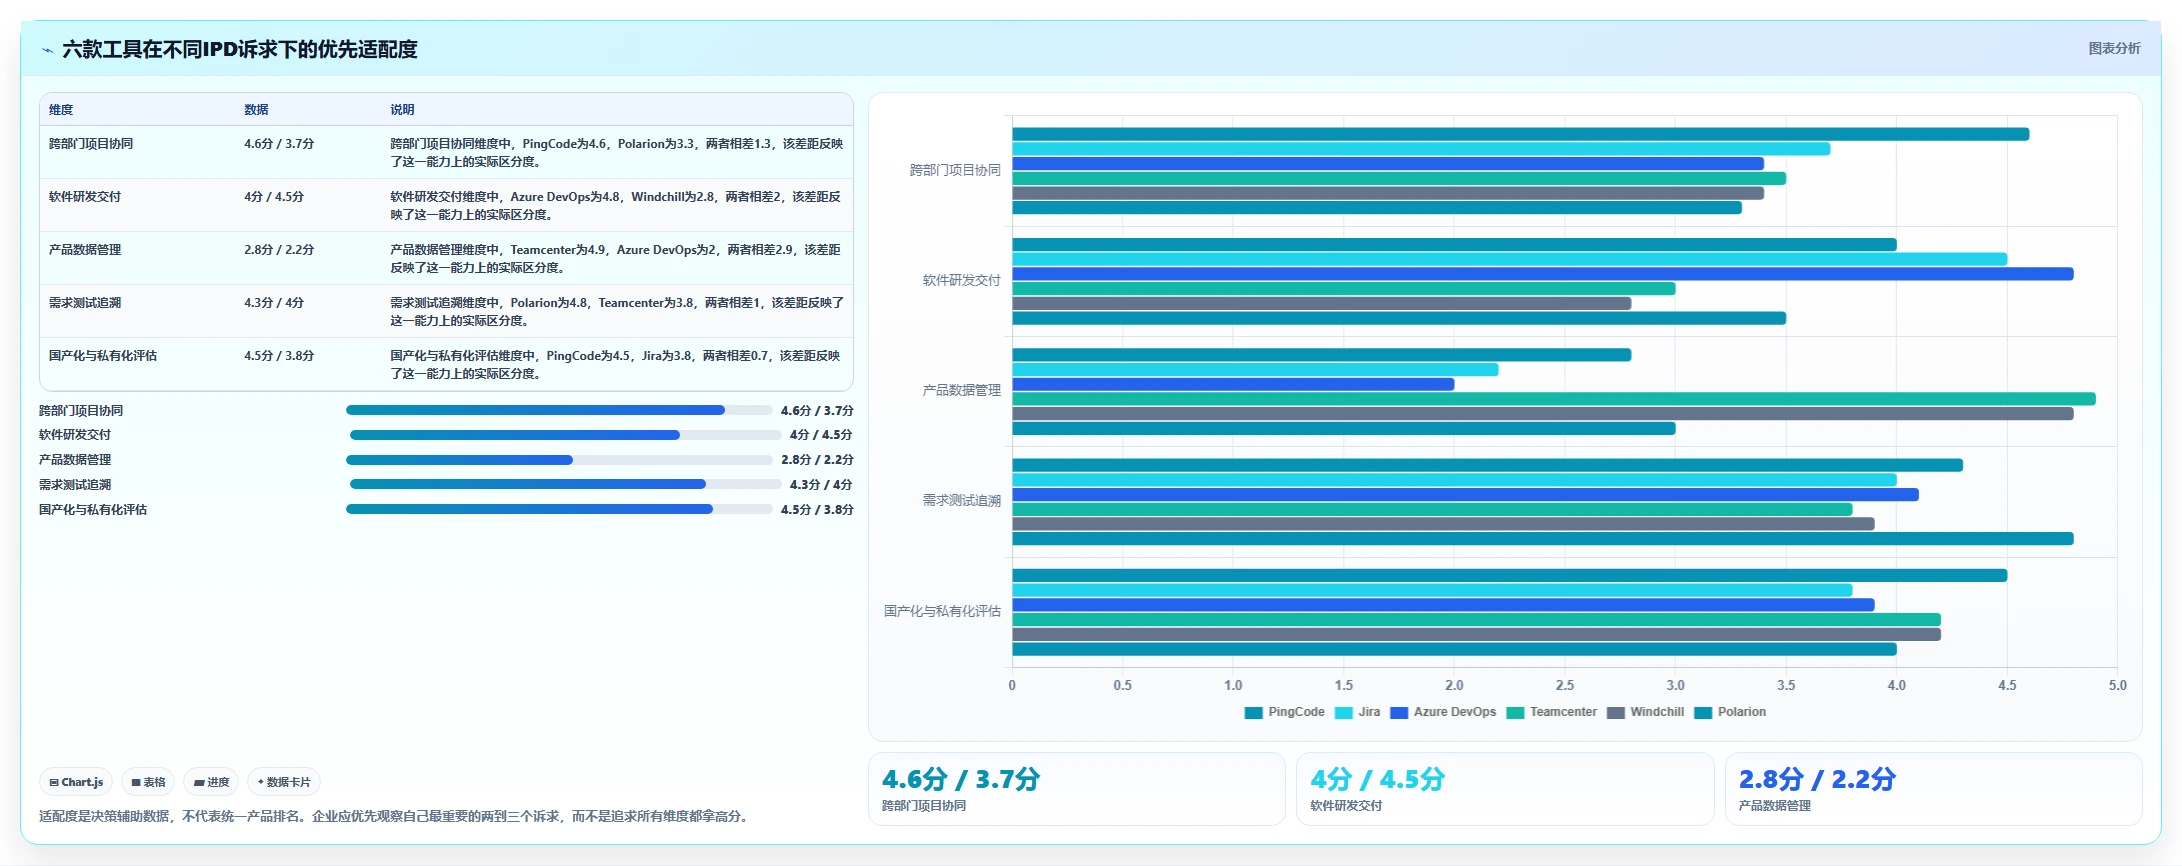Click the 维度 column header
This screenshot has height=866, width=2182.
pos(61,110)
